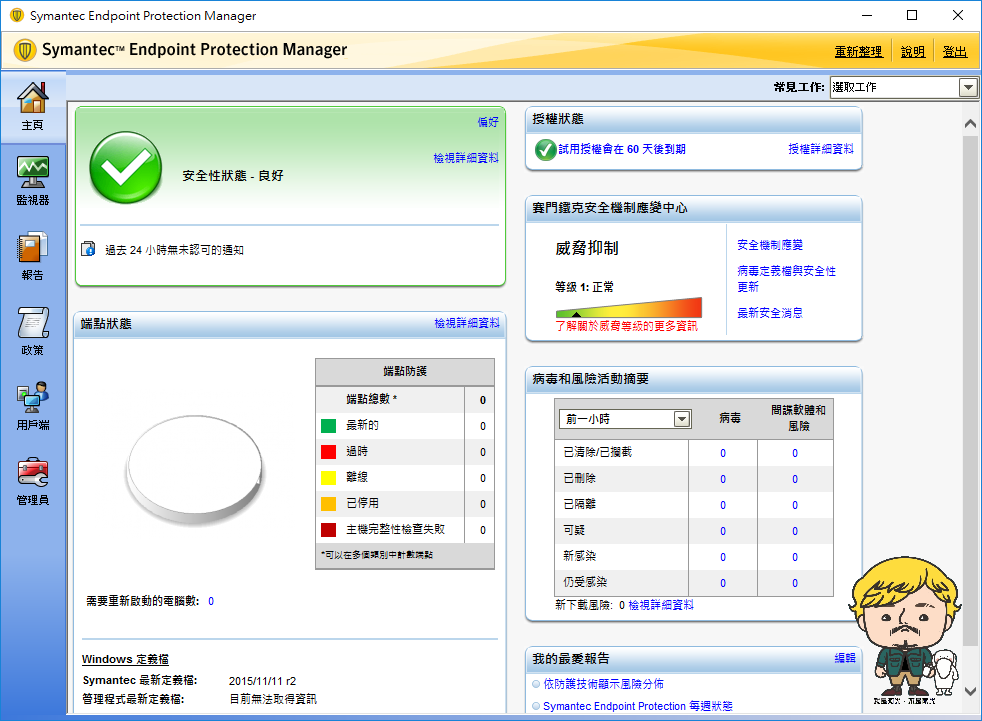Click 等級 1: 正常 text
Screen dimensions: 982x721
click(x=584, y=287)
